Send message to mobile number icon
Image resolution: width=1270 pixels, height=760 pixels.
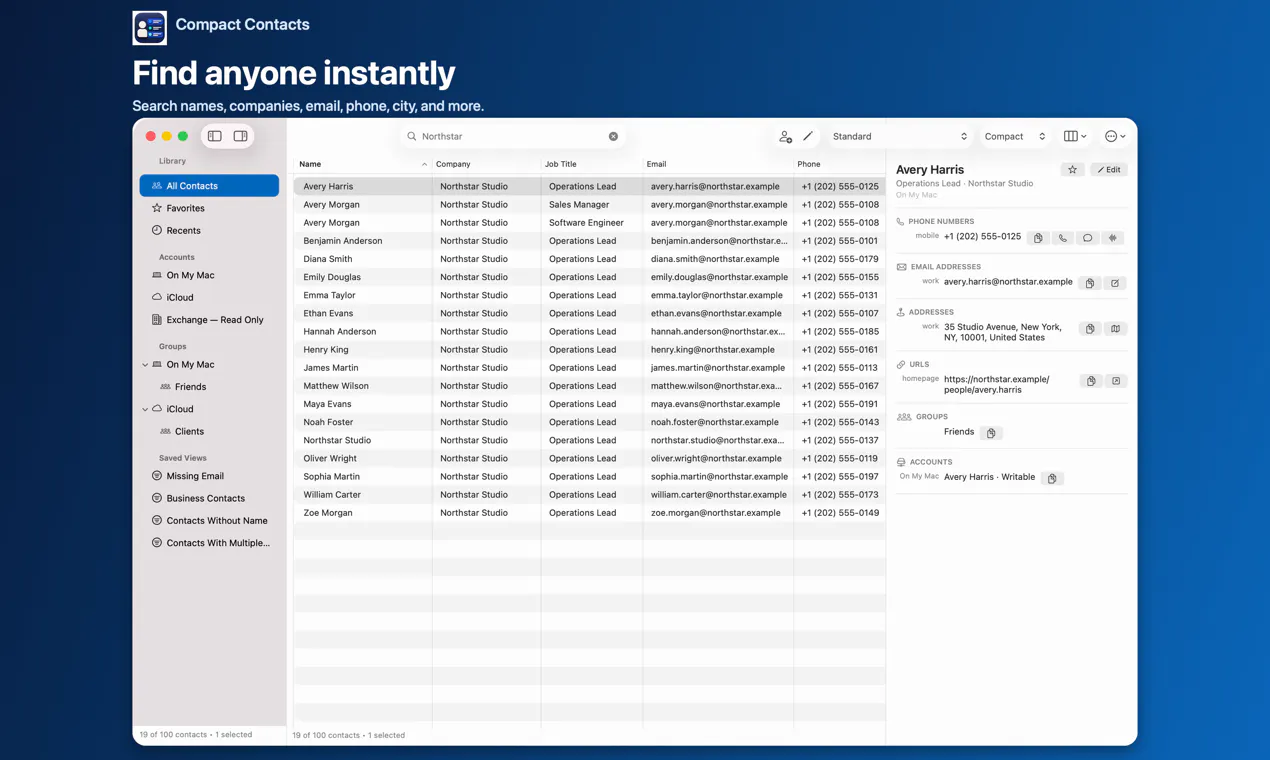(1088, 238)
